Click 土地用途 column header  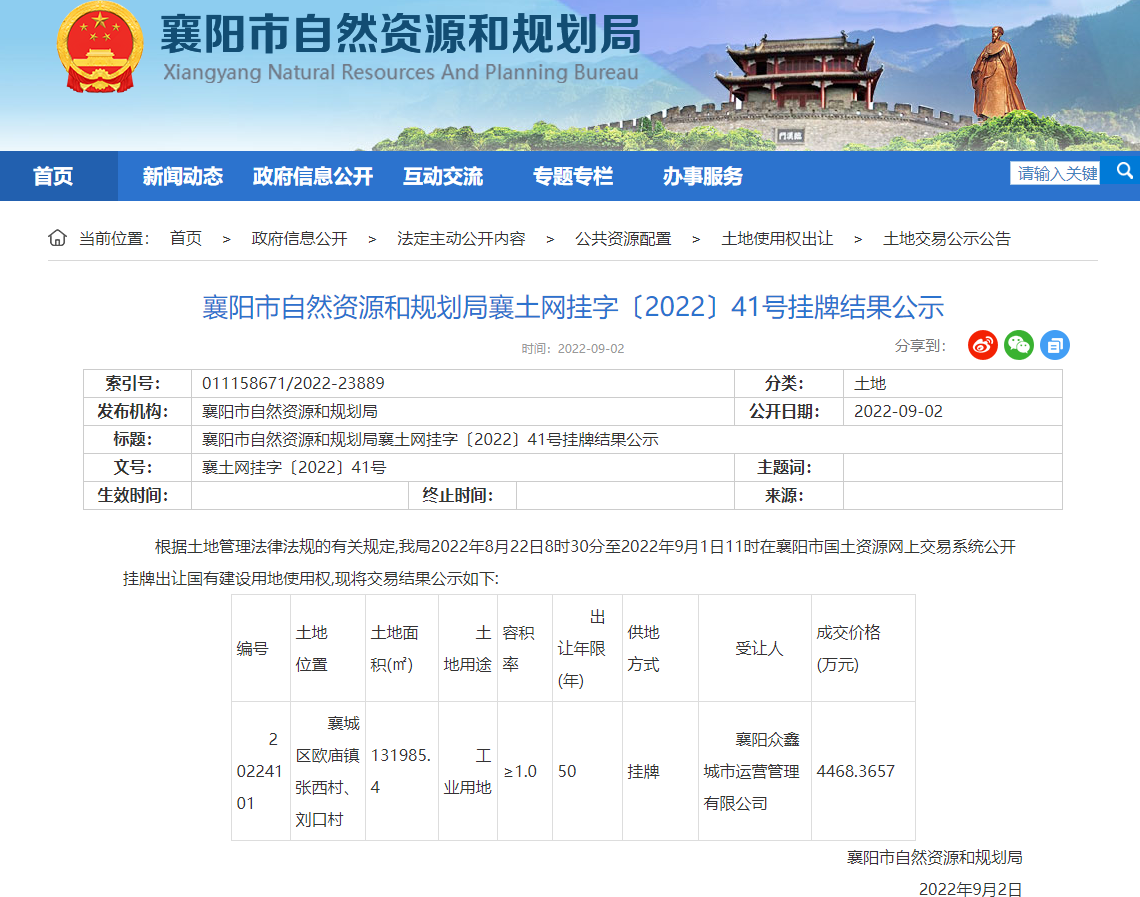point(467,648)
